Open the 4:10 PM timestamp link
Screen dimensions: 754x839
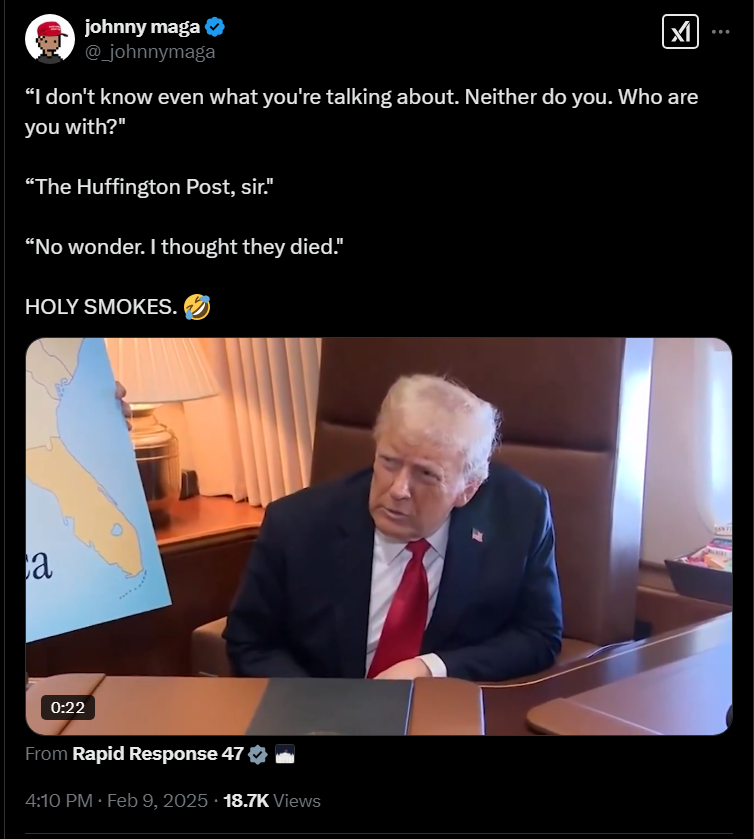(x=59, y=800)
